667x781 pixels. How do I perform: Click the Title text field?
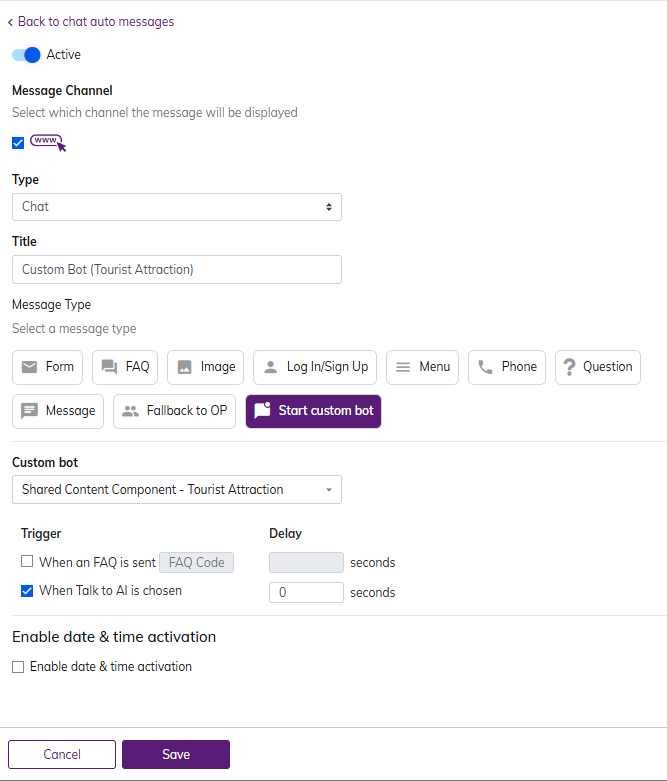(177, 270)
